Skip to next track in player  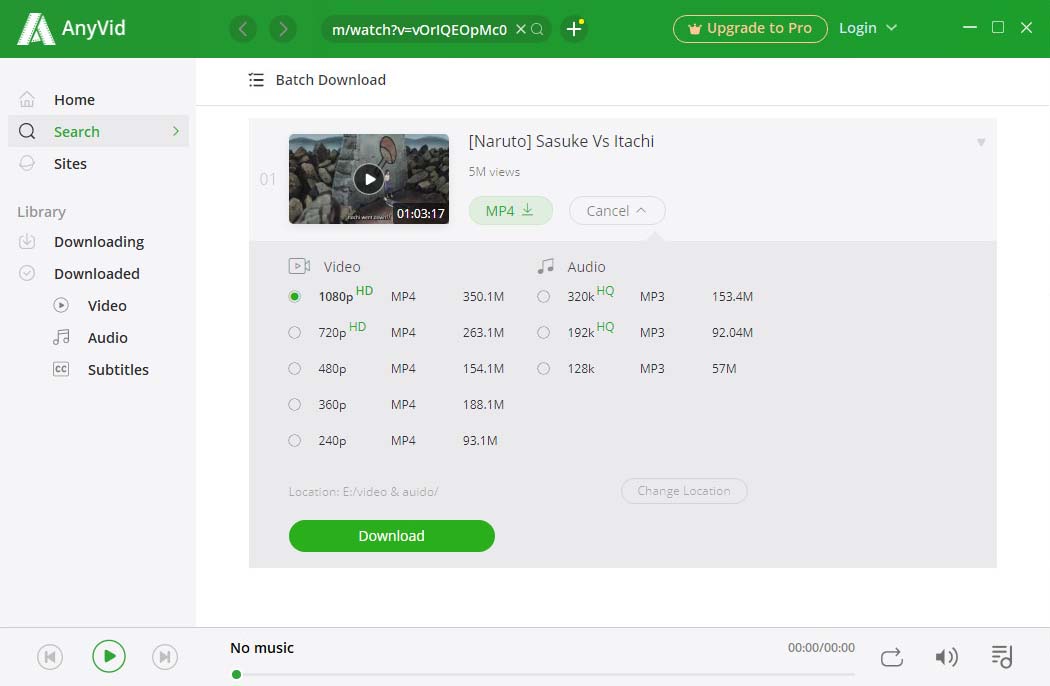click(165, 657)
